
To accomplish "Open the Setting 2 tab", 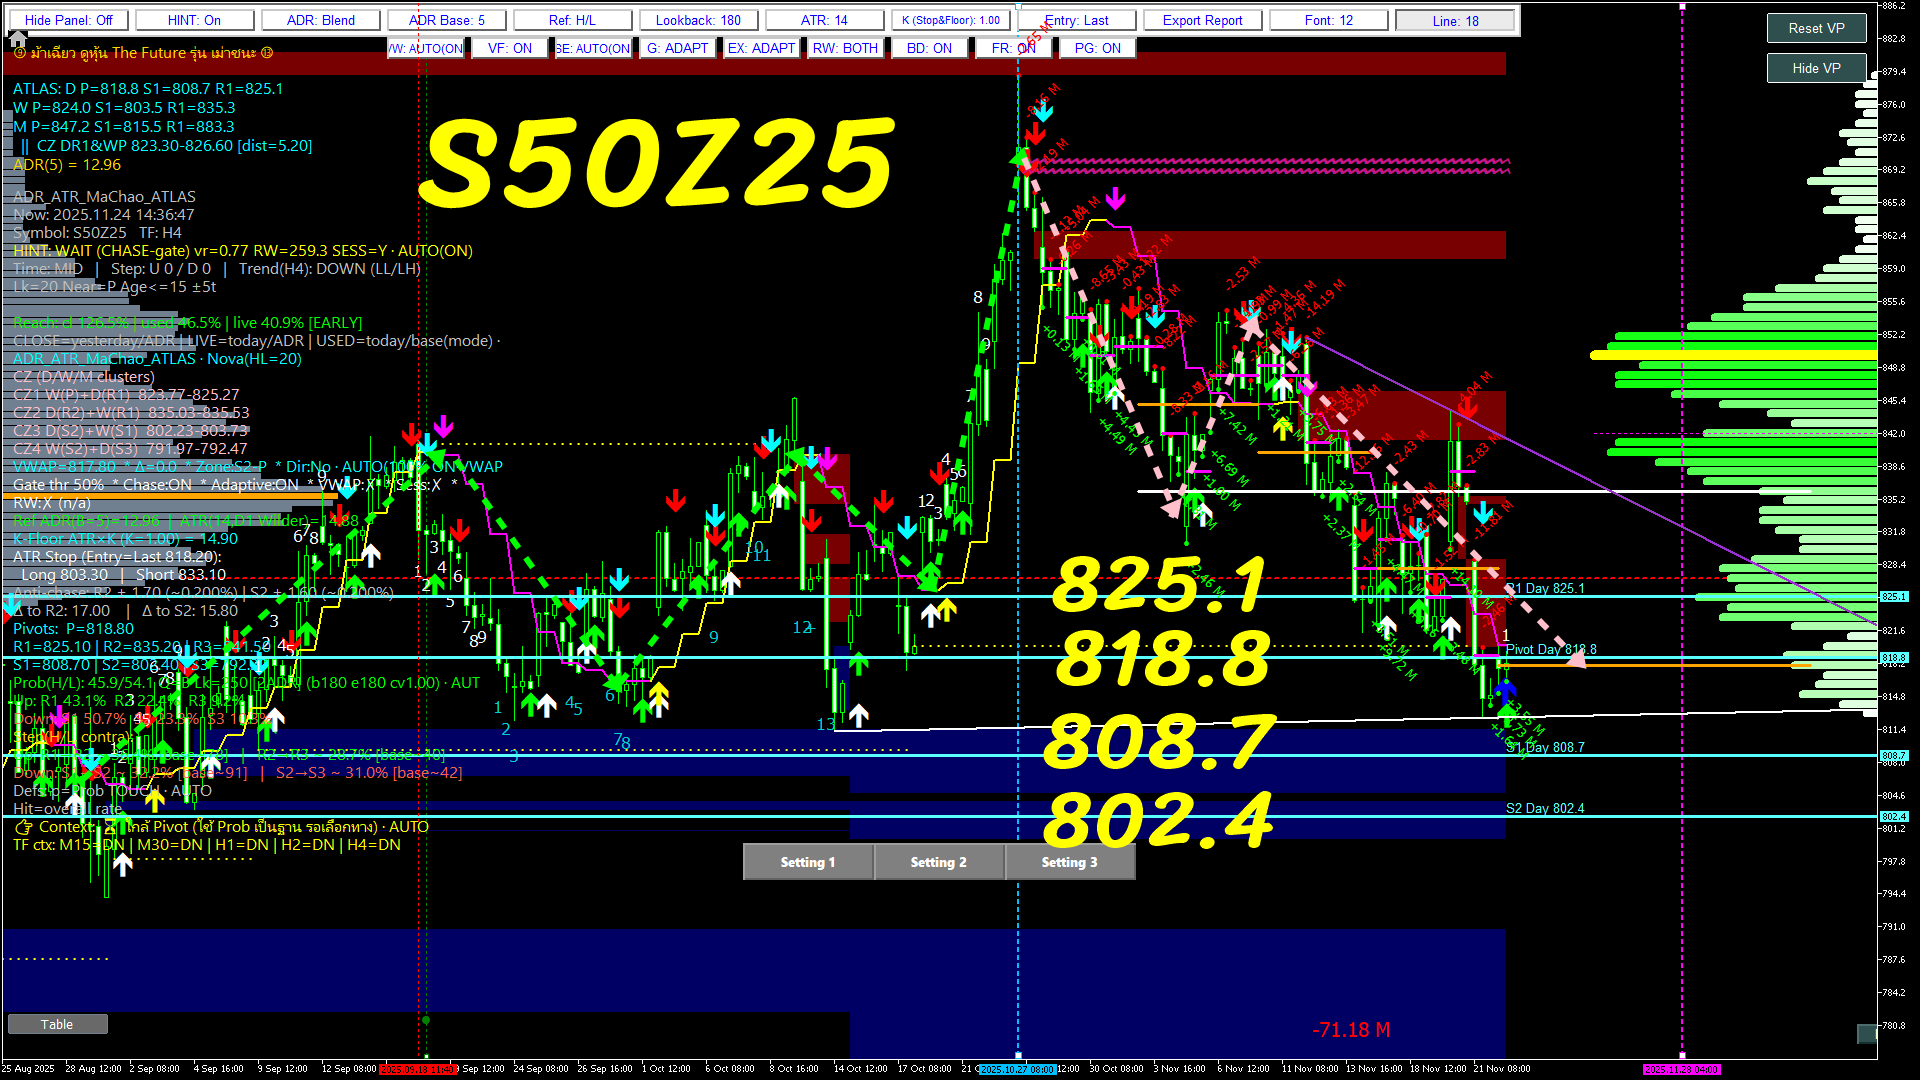I will [938, 862].
